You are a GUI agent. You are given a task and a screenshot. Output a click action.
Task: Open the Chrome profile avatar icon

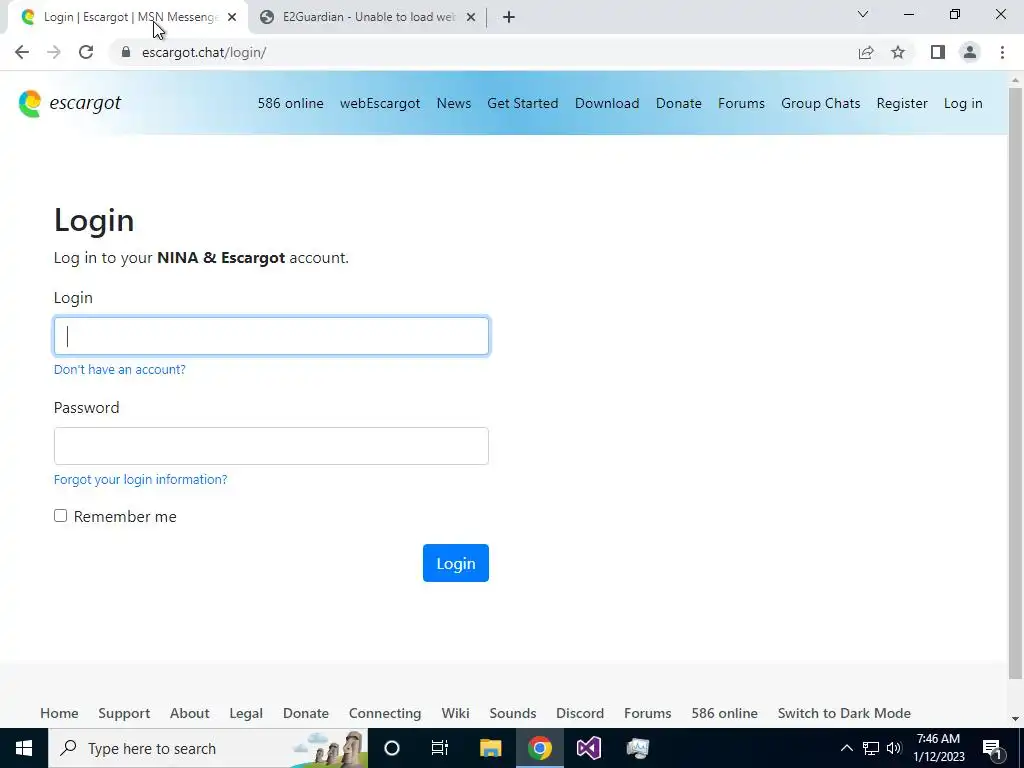tap(970, 52)
